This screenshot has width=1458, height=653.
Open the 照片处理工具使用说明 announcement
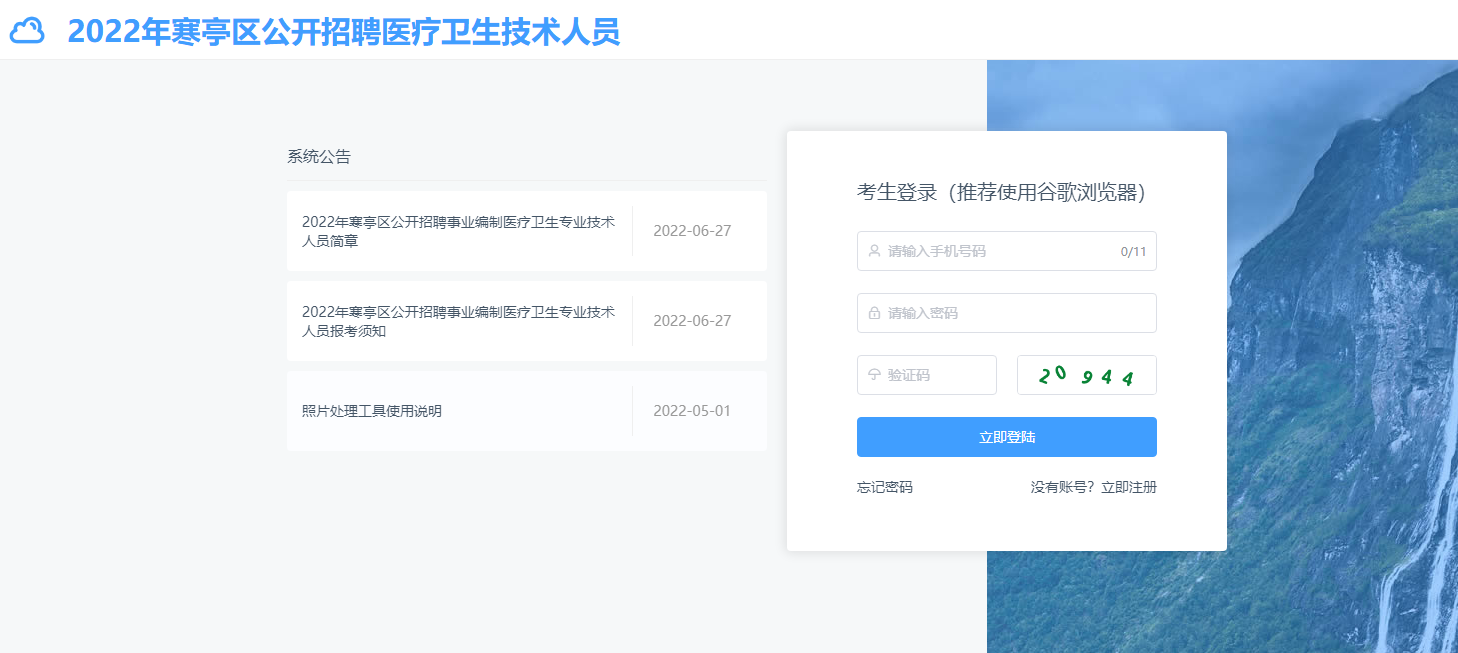[371, 410]
